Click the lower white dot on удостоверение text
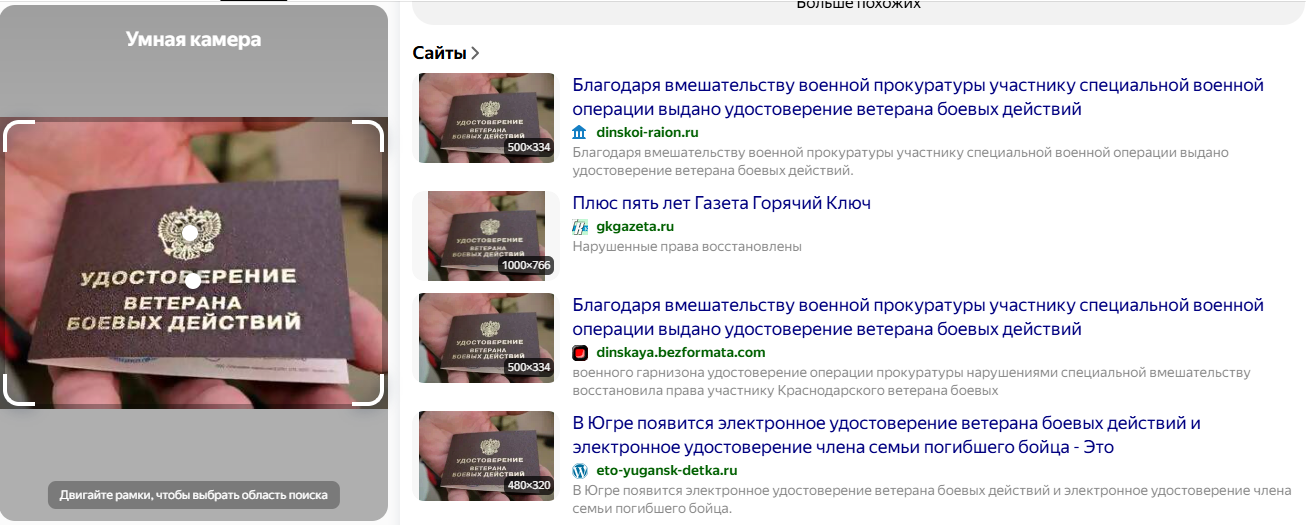The width and height of the screenshot is (1306, 525). click(193, 282)
